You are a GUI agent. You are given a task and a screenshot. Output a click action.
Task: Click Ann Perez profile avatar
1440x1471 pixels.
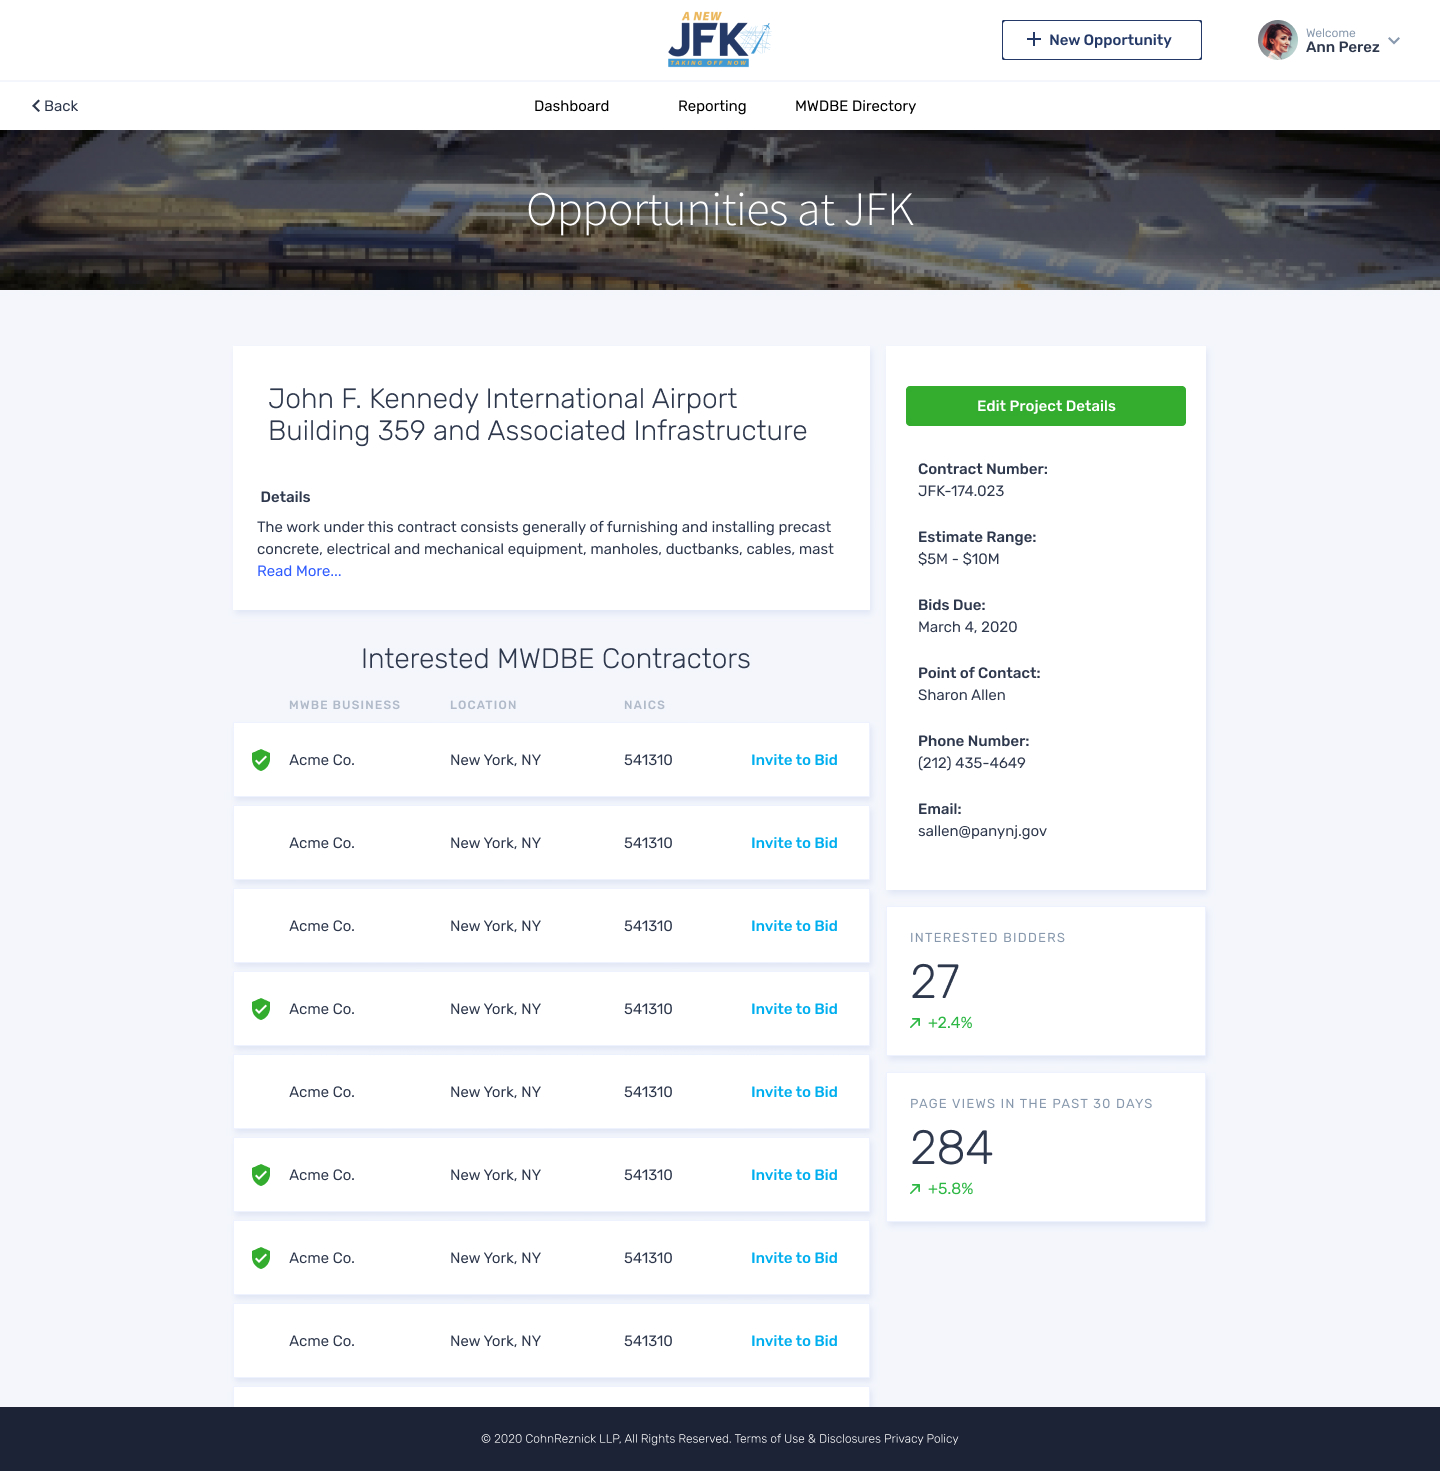[x=1277, y=40]
